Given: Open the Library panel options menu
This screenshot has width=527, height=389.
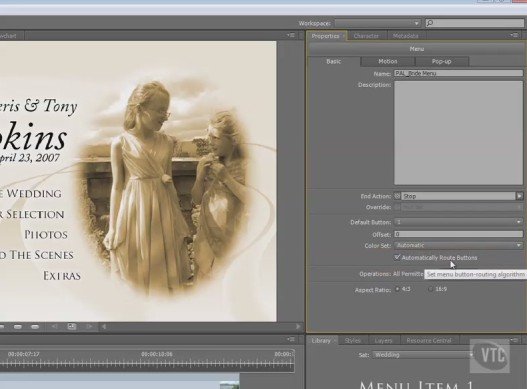Looking at the screenshot, I should pyautogui.click(x=514, y=340).
